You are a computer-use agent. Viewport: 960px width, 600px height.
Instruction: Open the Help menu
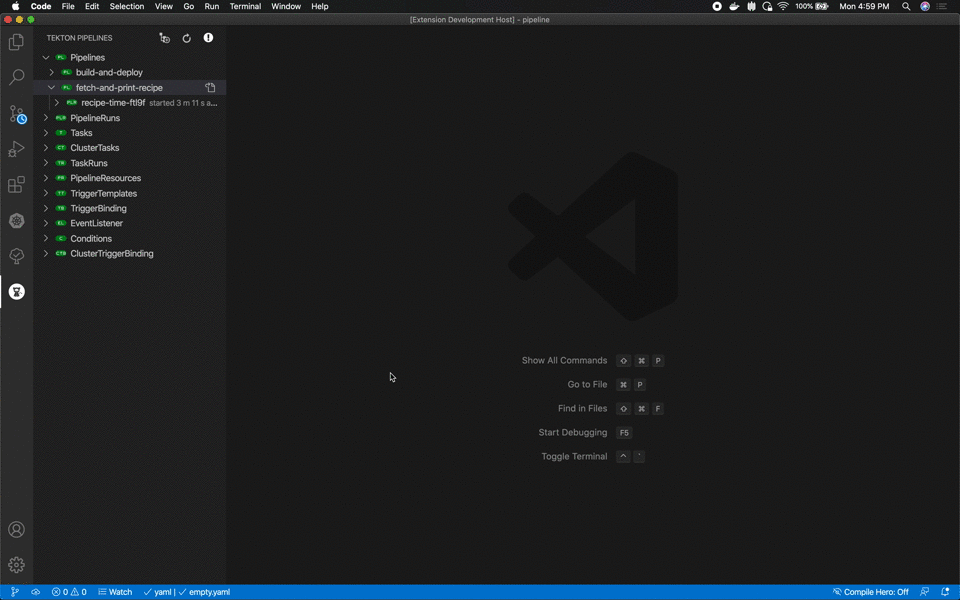320,6
